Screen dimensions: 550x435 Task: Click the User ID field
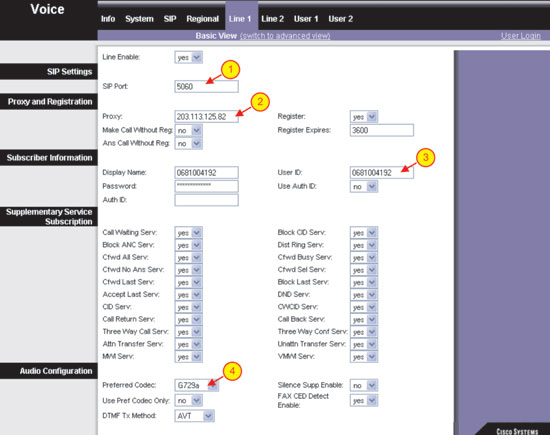point(382,173)
